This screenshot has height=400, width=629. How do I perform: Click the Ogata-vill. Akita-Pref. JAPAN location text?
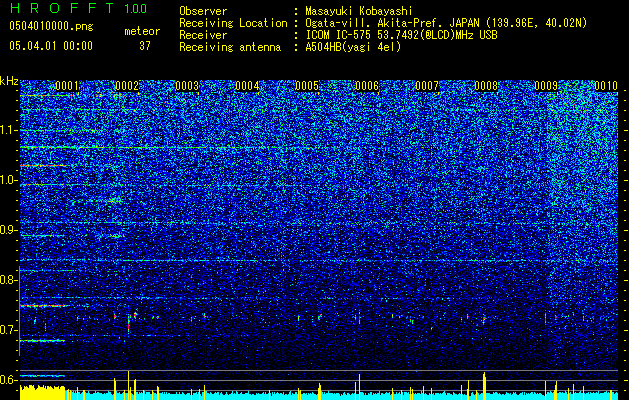click(x=446, y=23)
